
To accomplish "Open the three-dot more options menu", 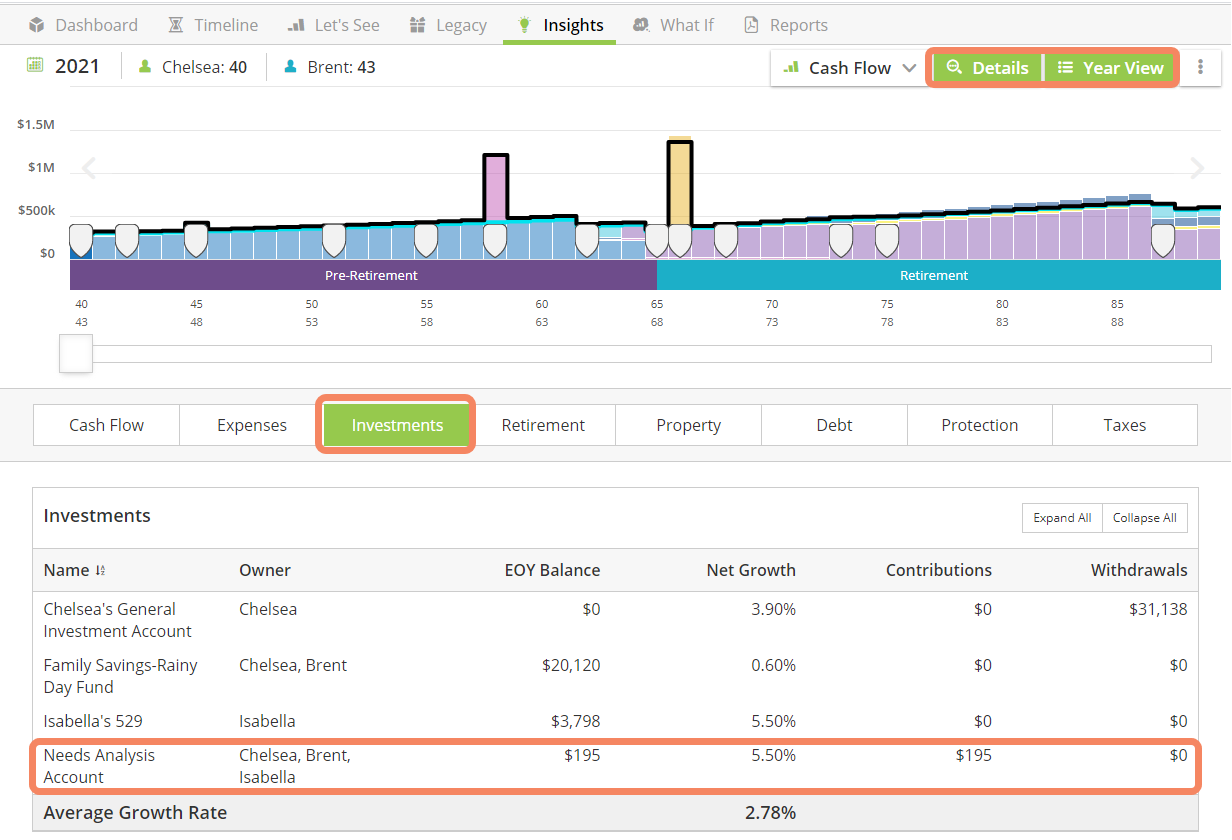I will (1201, 67).
